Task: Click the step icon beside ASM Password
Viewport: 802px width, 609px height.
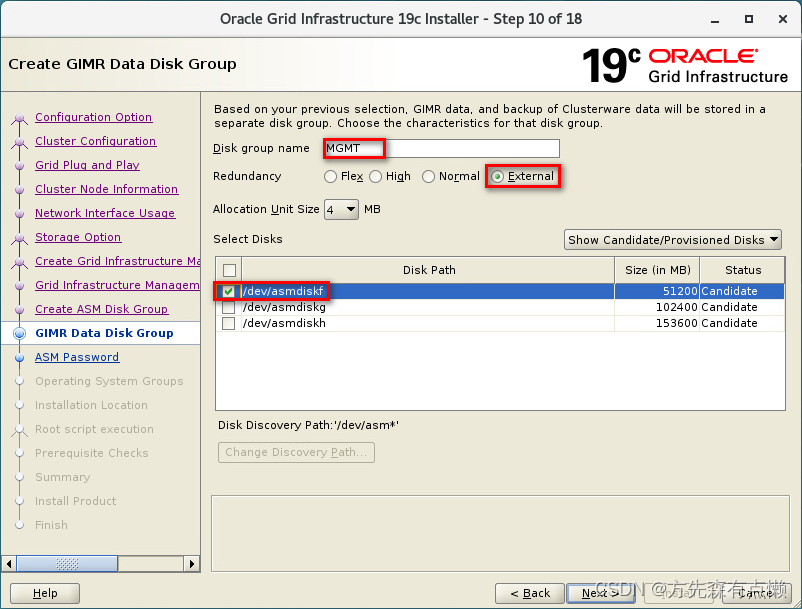Action: pyautogui.click(x=19, y=357)
